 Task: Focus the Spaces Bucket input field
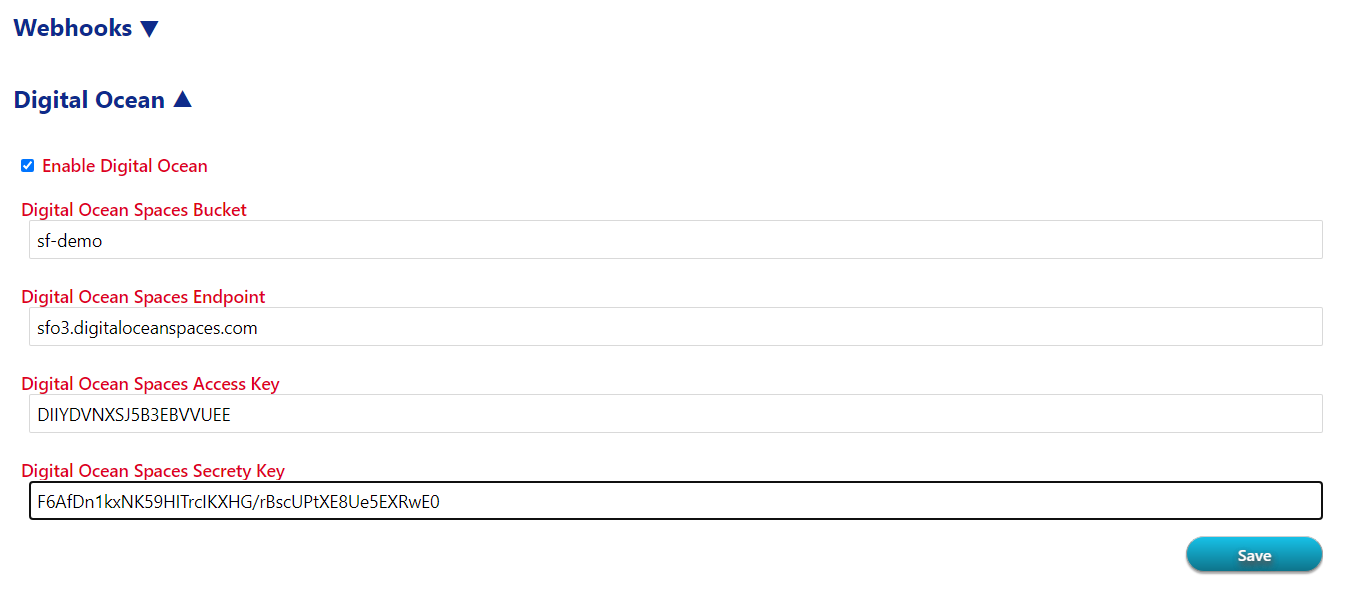click(676, 240)
